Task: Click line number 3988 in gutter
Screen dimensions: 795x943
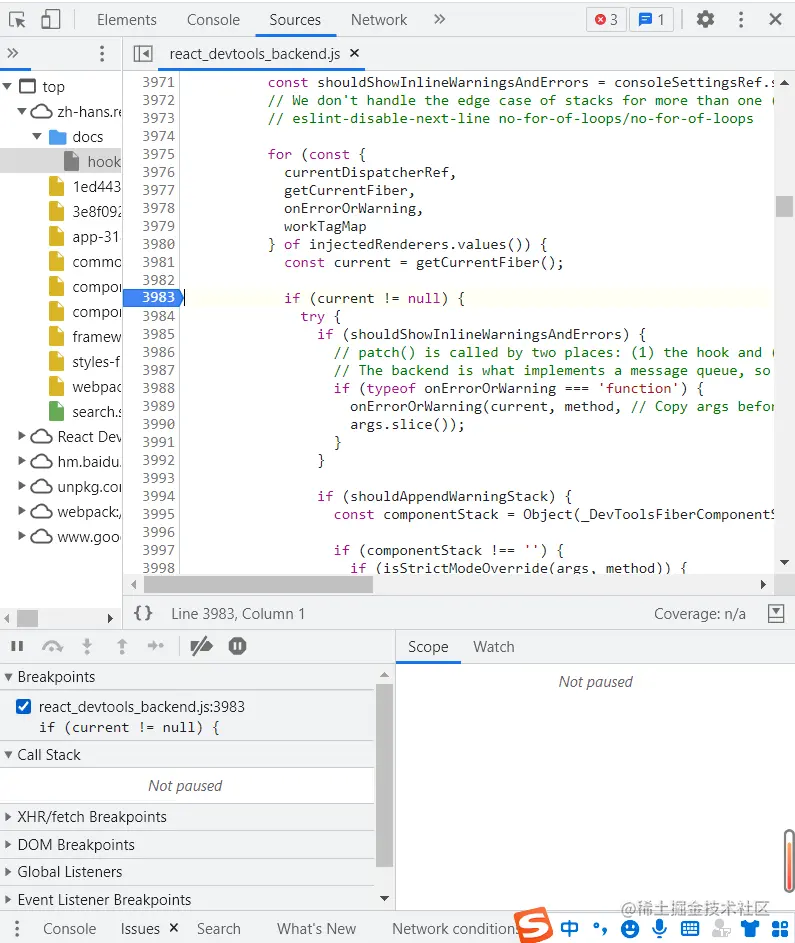Action: (158, 388)
